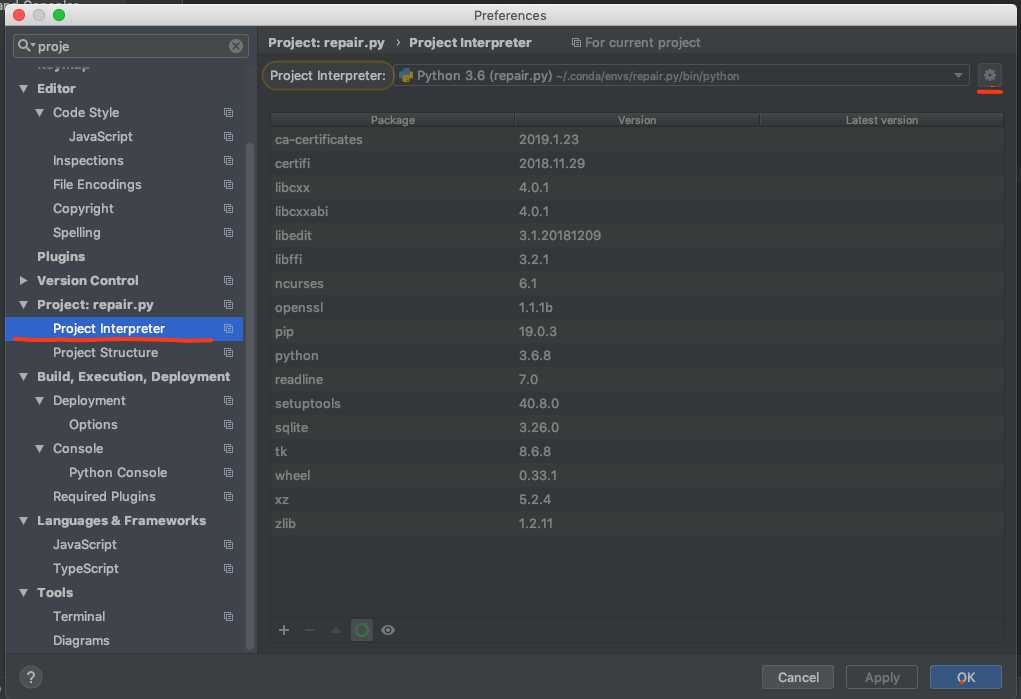Click project-level icon beside Terminal

coord(229,616)
